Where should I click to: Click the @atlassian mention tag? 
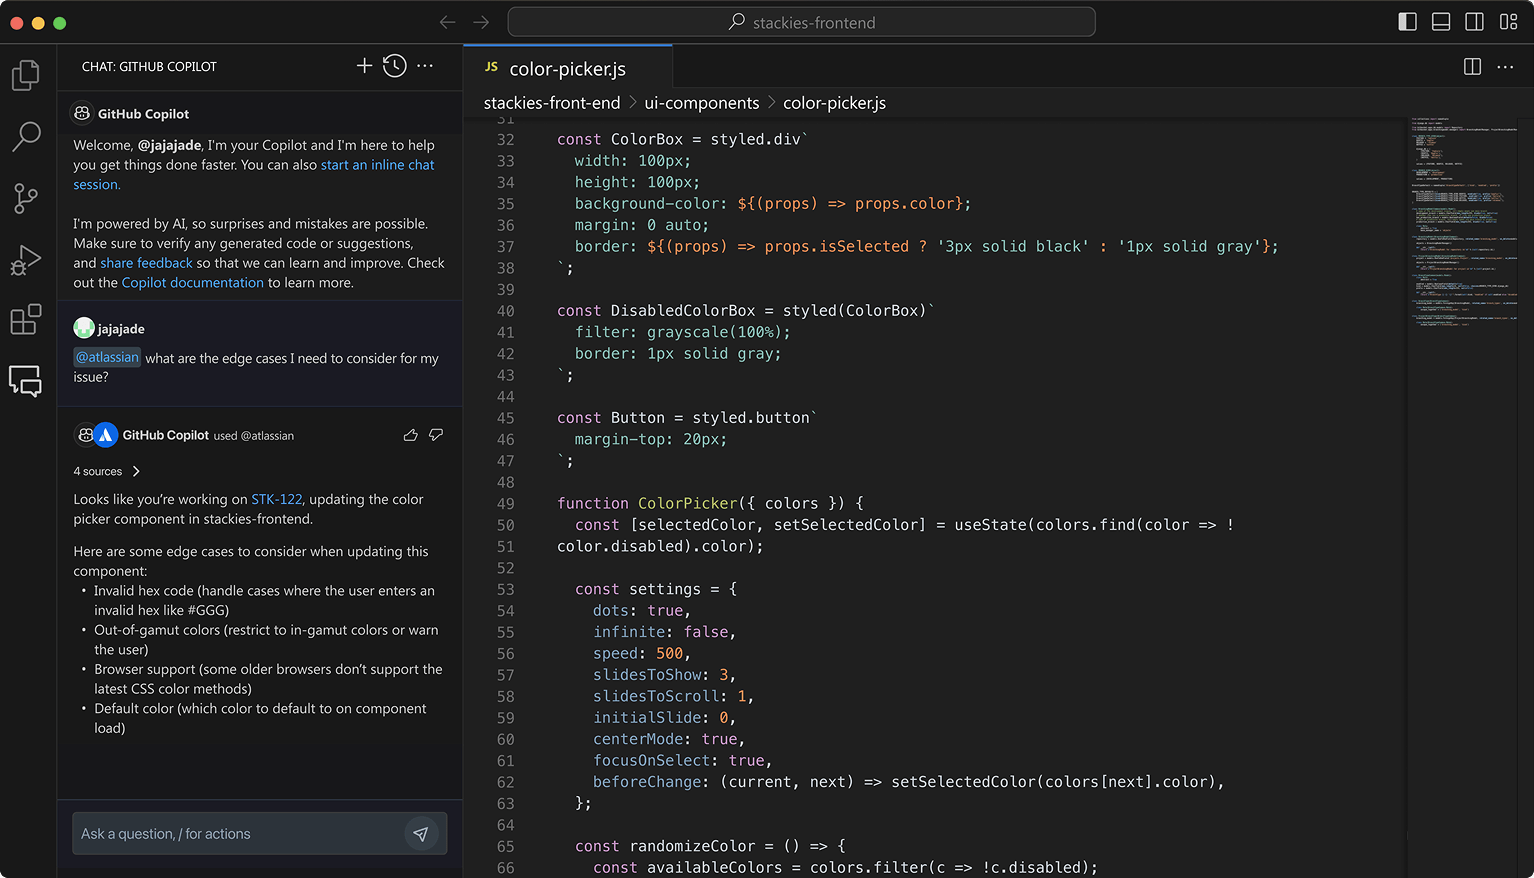click(107, 357)
